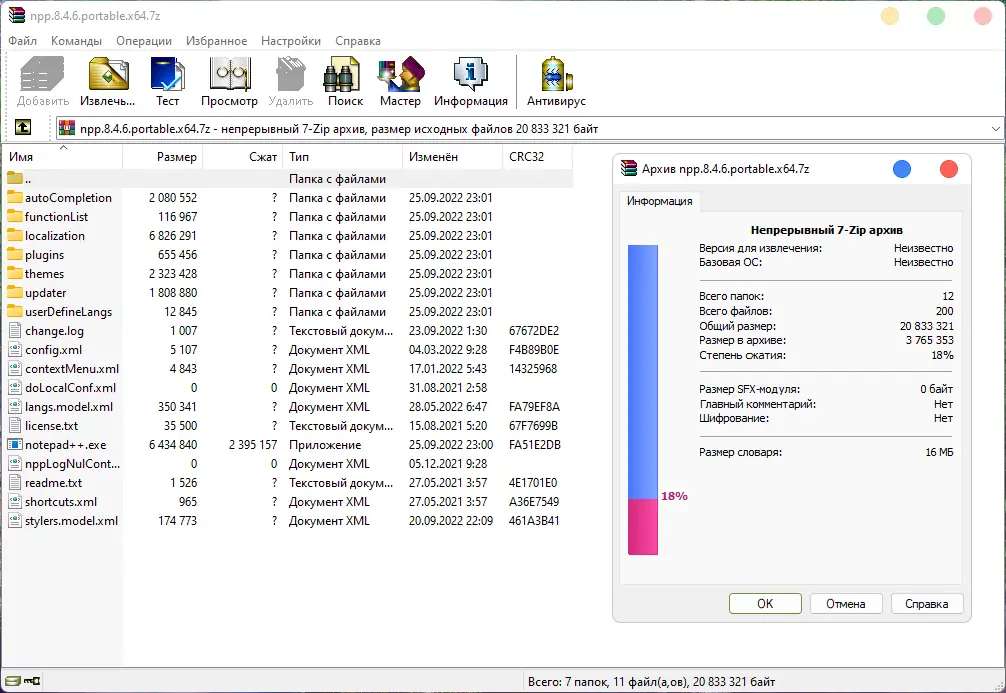Click the compression ratio bar
The height and width of the screenshot is (693, 1006).
(643, 399)
